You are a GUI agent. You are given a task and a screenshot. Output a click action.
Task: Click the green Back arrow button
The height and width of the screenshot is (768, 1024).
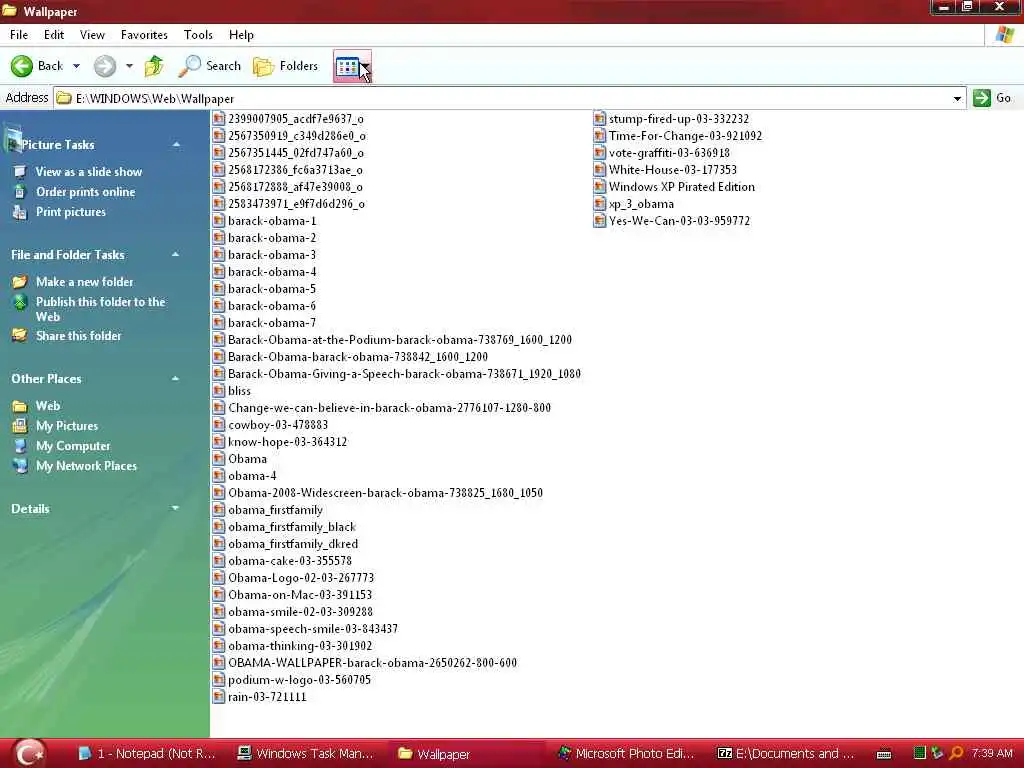pos(22,66)
